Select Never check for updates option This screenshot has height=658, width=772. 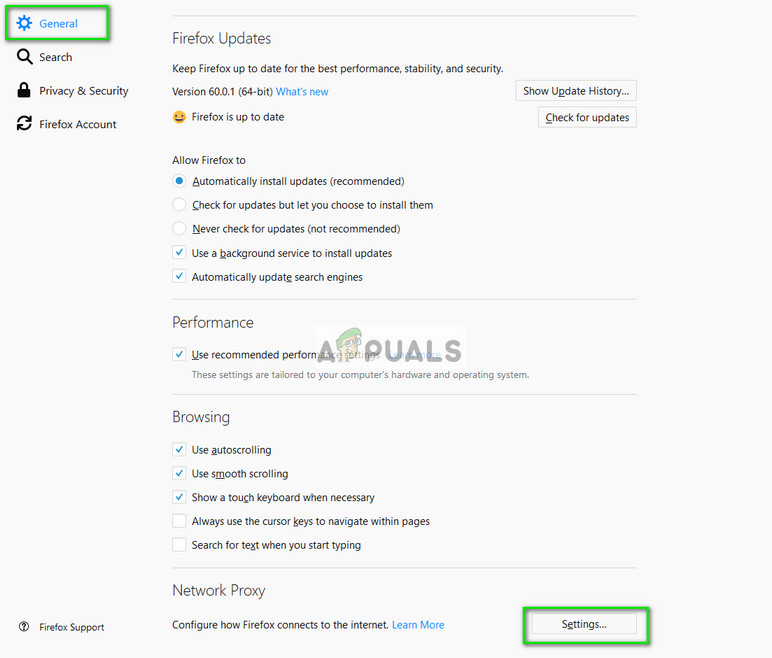pyautogui.click(x=179, y=229)
